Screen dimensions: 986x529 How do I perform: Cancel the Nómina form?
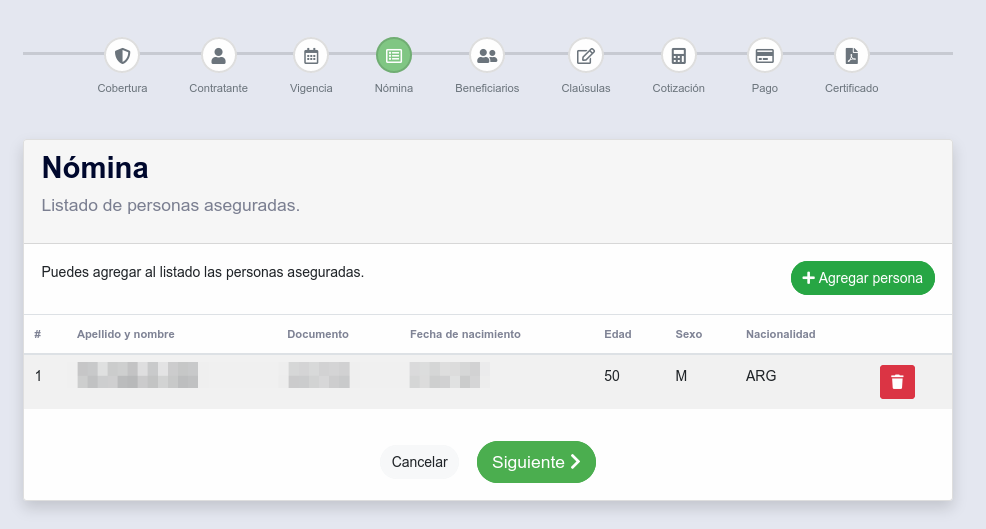pyautogui.click(x=419, y=462)
